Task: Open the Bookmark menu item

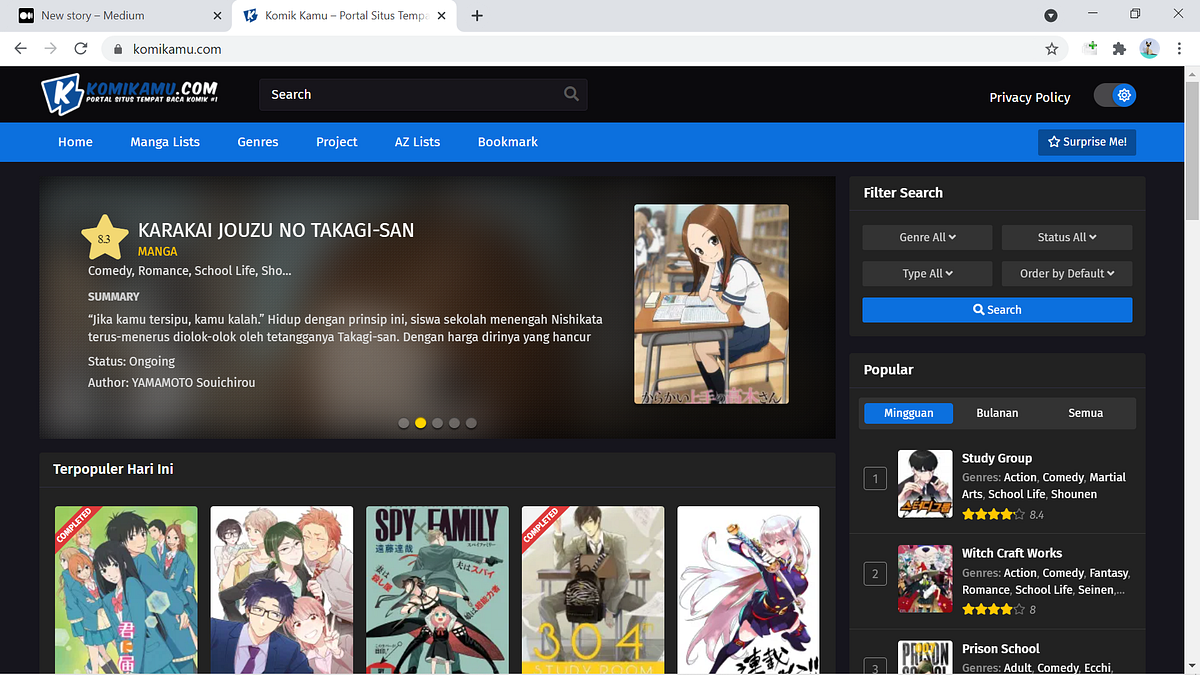Action: pyautogui.click(x=508, y=142)
